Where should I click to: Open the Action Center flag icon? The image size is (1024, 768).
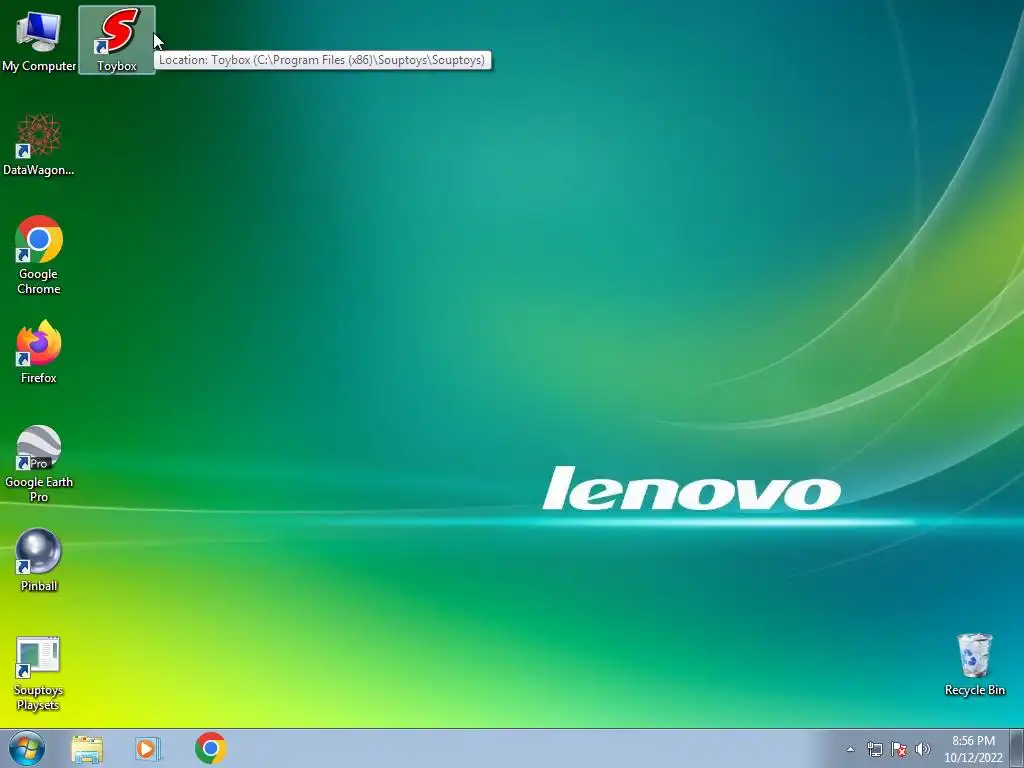coord(899,749)
